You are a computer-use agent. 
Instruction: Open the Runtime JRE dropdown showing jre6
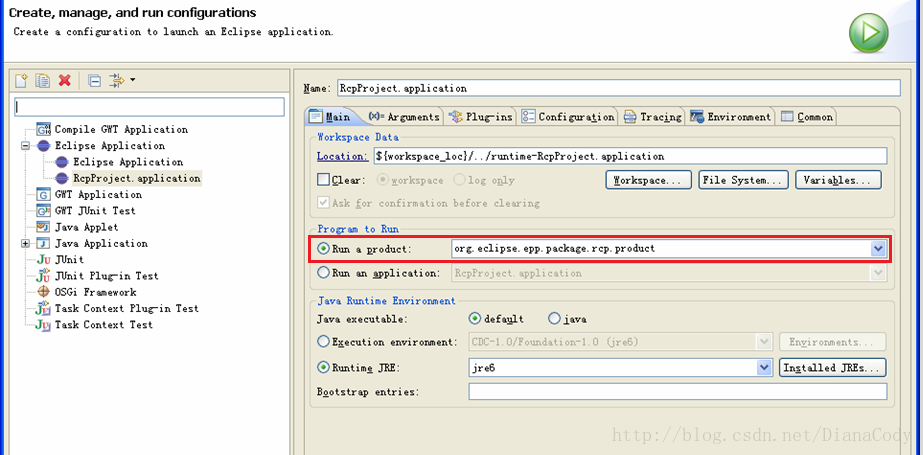(x=765, y=367)
